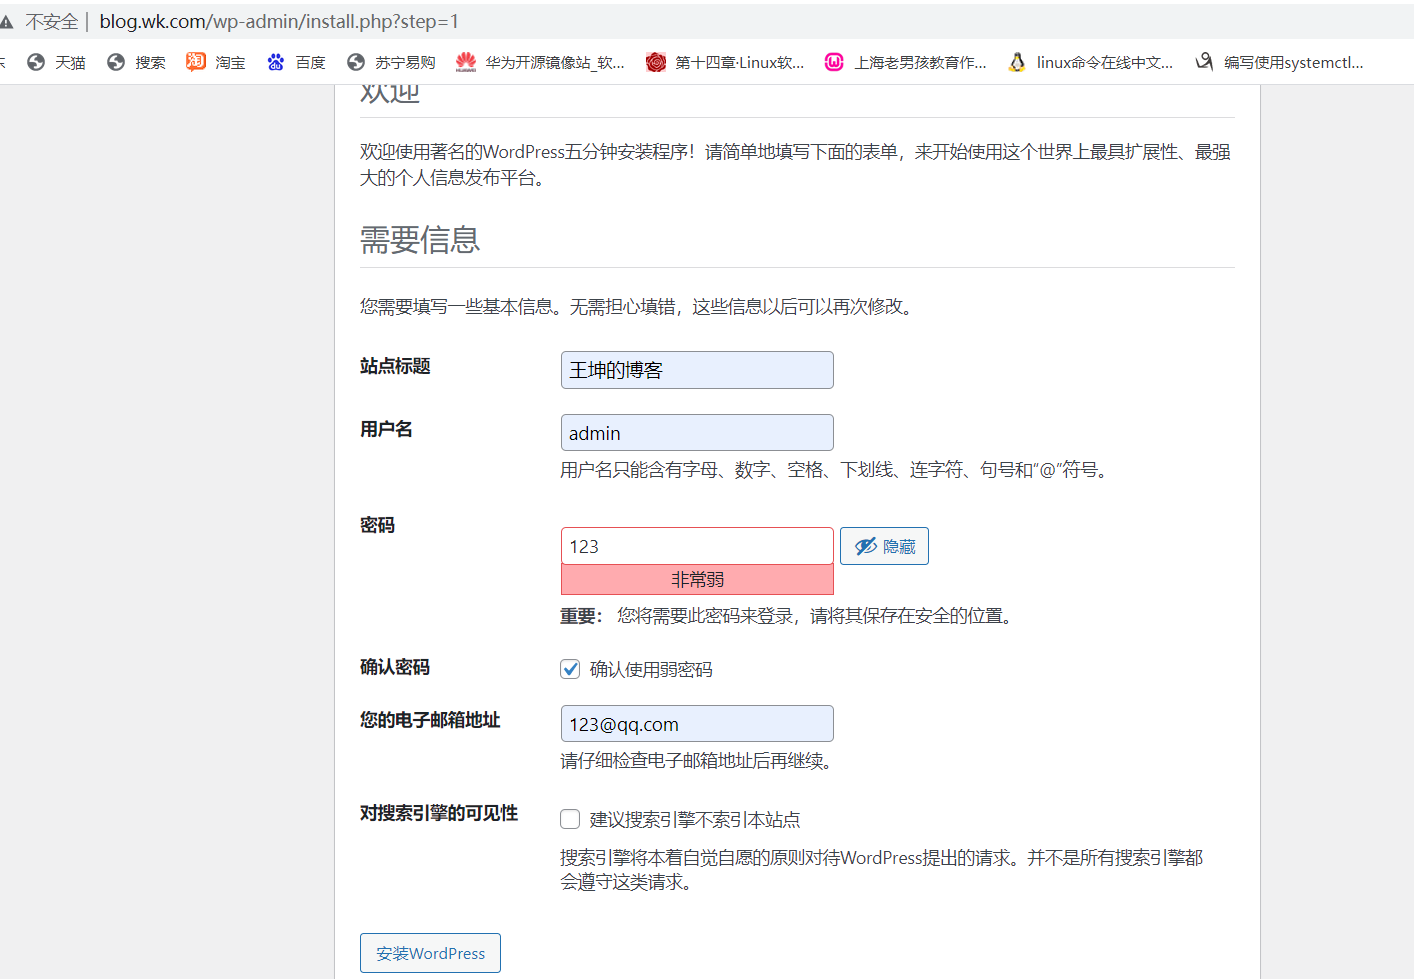1414x979 pixels.
Task: Click the 不安全 security warning icon
Action: (7, 21)
